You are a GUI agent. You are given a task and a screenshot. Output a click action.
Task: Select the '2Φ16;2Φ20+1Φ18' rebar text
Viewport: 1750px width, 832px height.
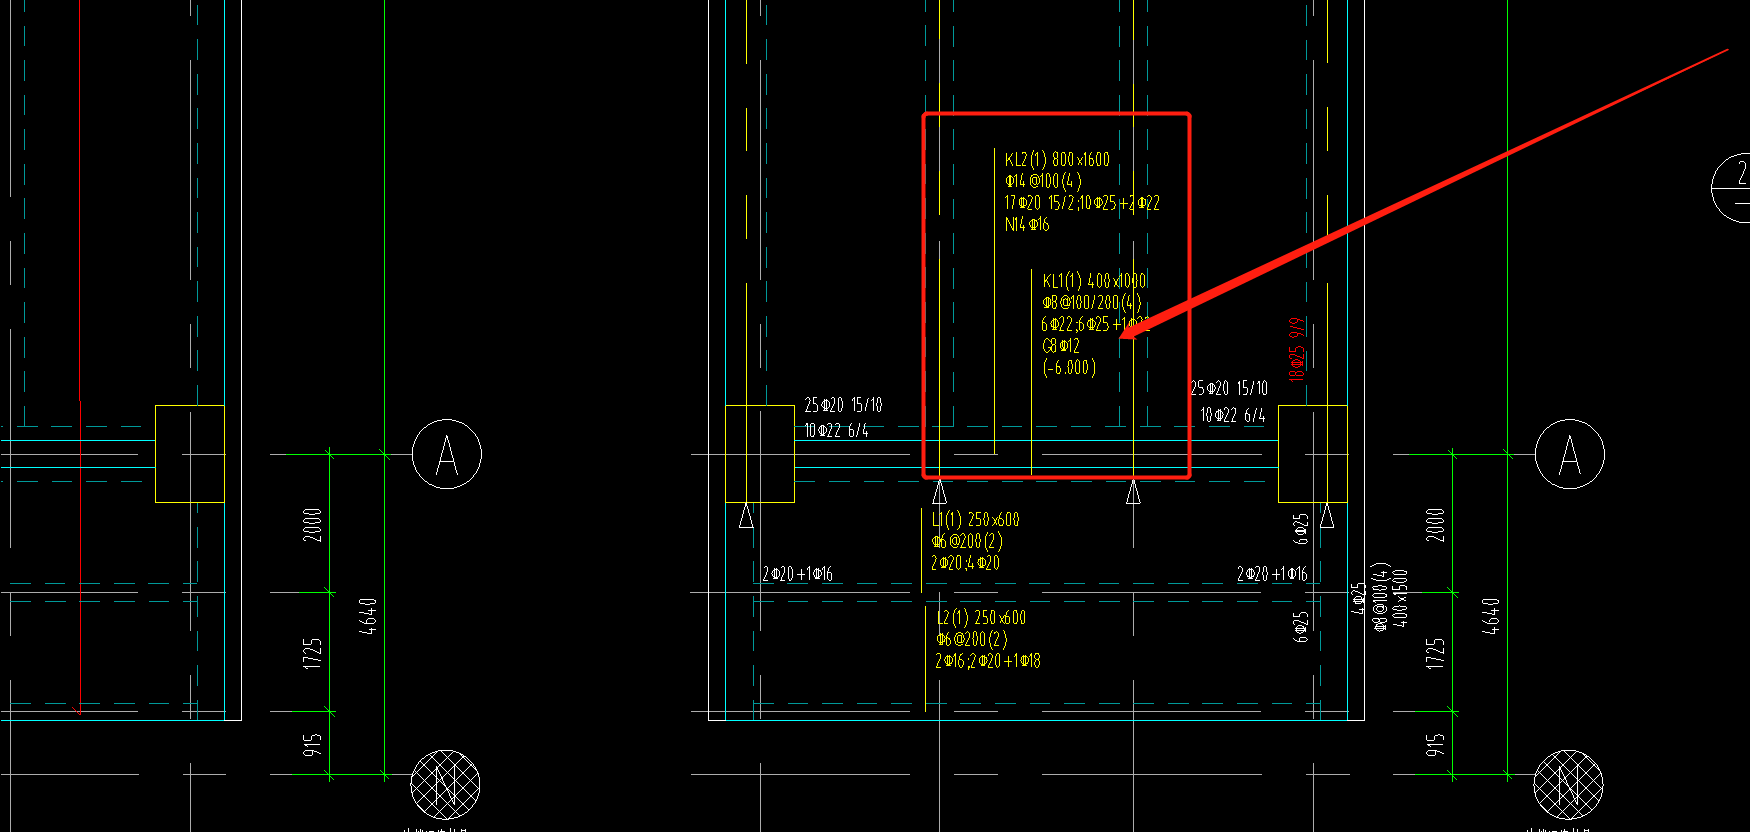(988, 661)
